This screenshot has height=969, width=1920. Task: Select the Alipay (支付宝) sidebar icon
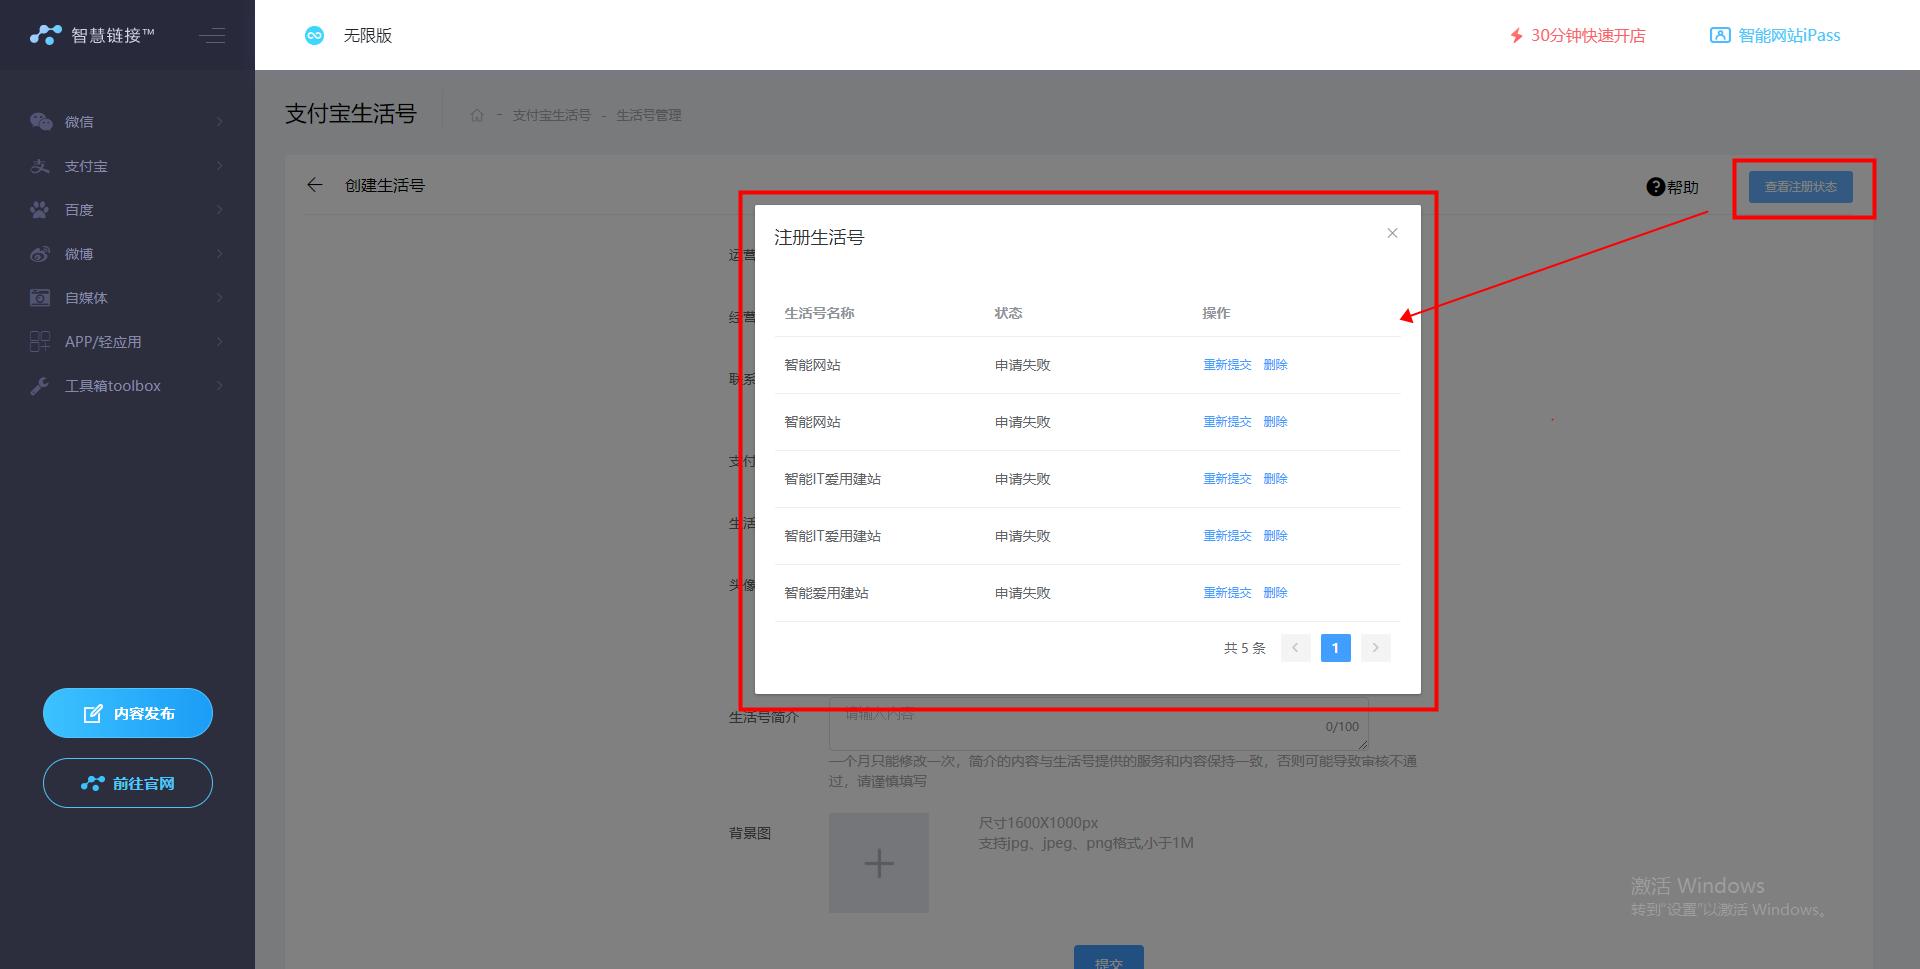(x=40, y=165)
